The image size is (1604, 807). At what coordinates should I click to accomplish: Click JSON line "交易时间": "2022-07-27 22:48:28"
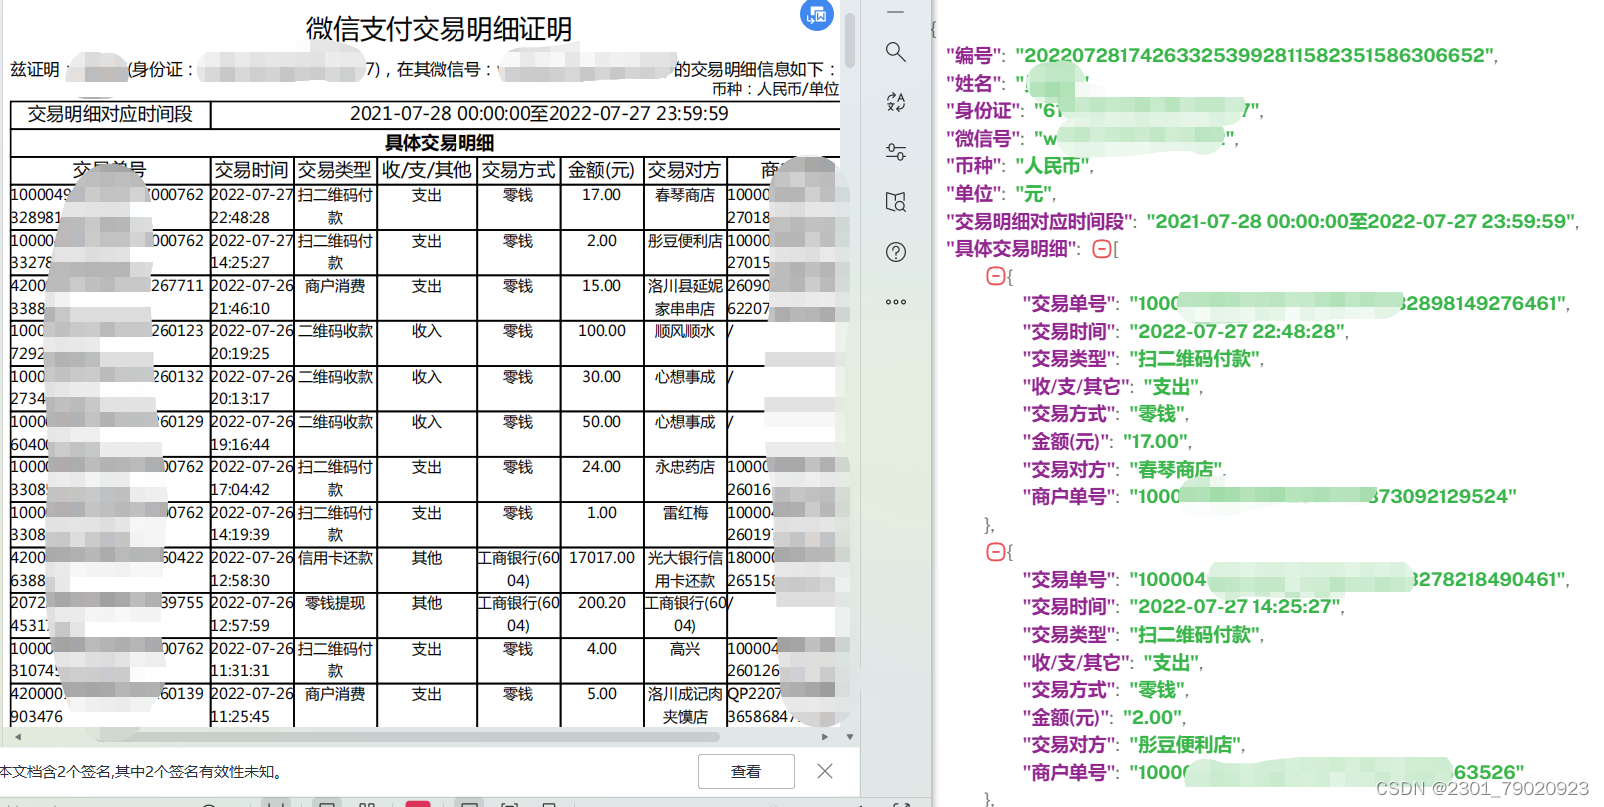point(1185,332)
